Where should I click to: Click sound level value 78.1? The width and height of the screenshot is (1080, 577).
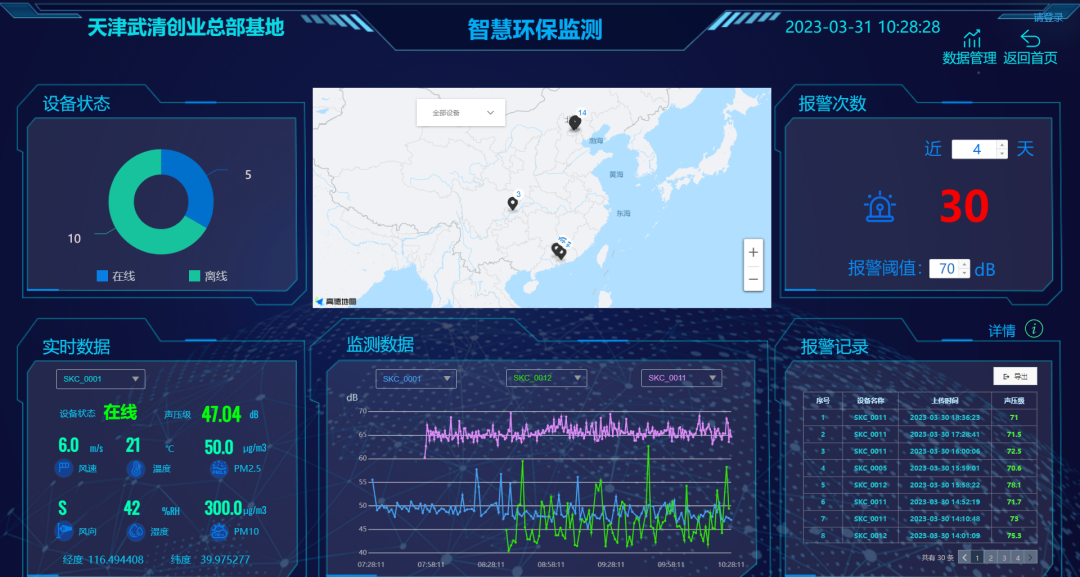click(1014, 485)
